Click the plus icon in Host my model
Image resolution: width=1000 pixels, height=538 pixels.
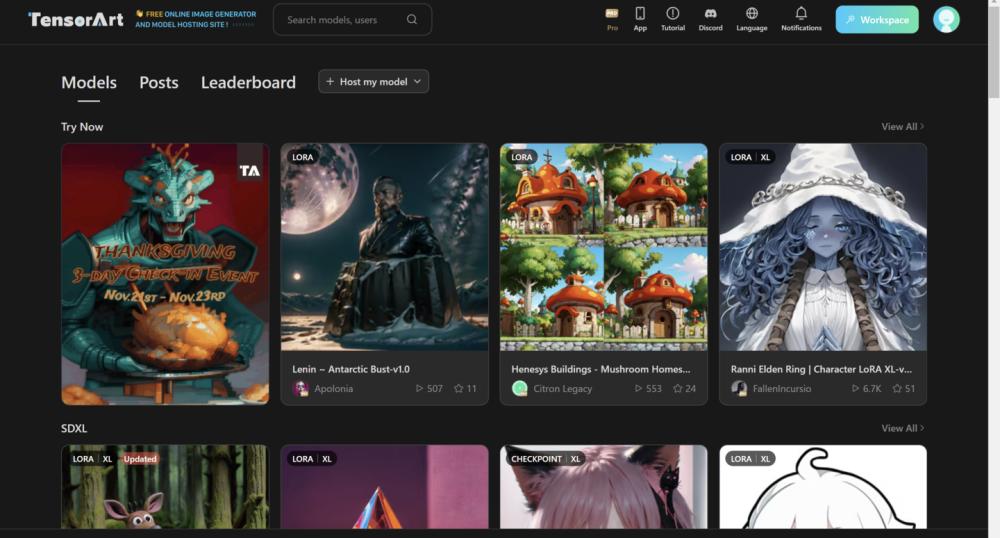point(330,82)
